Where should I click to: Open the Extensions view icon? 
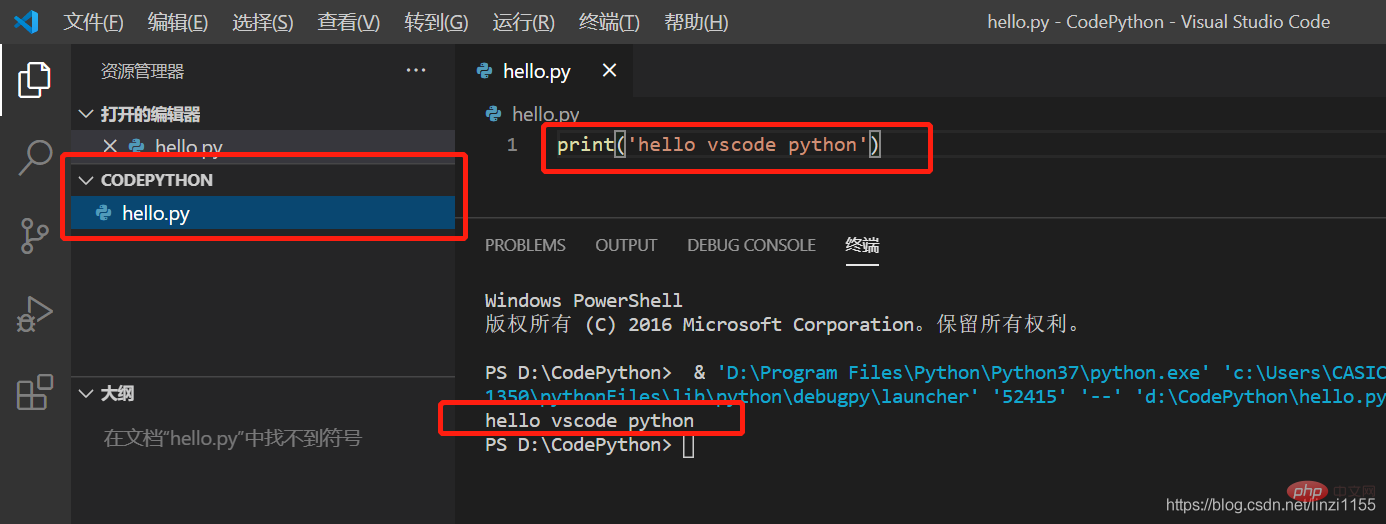pyautogui.click(x=35, y=392)
